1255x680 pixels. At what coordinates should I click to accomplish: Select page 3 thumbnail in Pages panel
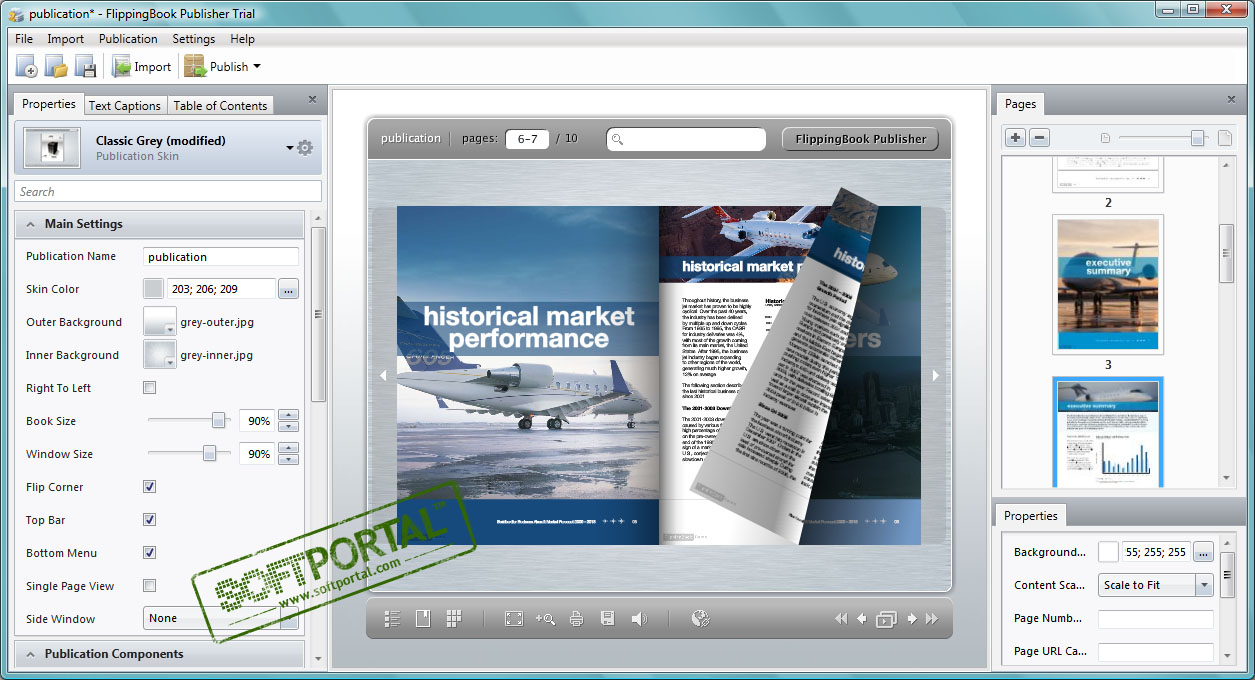1108,285
